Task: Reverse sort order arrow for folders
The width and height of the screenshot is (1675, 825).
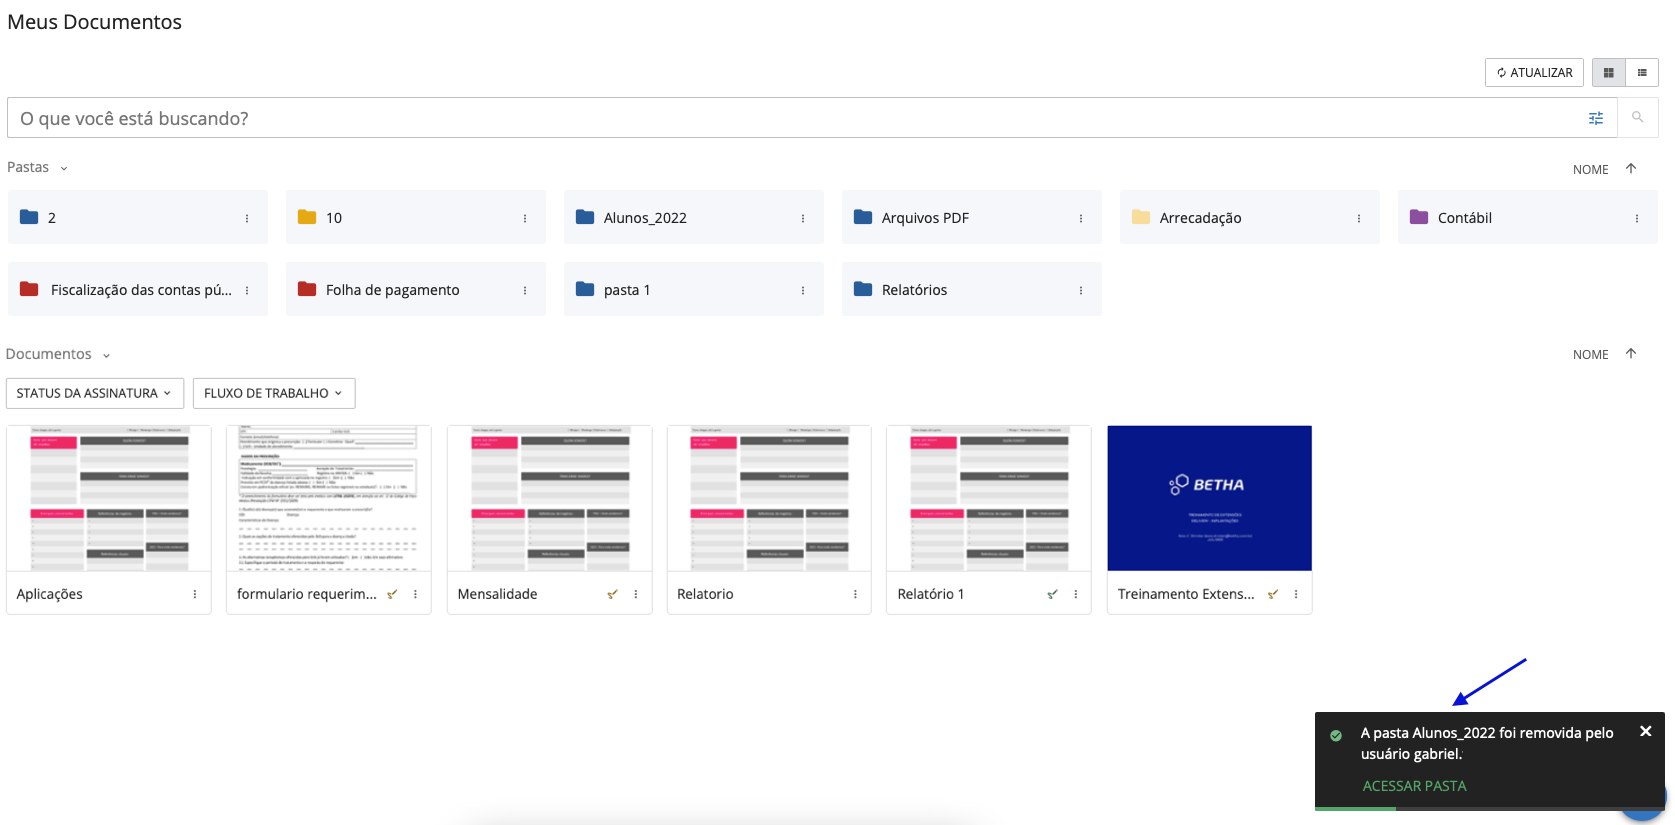Action: pyautogui.click(x=1631, y=169)
